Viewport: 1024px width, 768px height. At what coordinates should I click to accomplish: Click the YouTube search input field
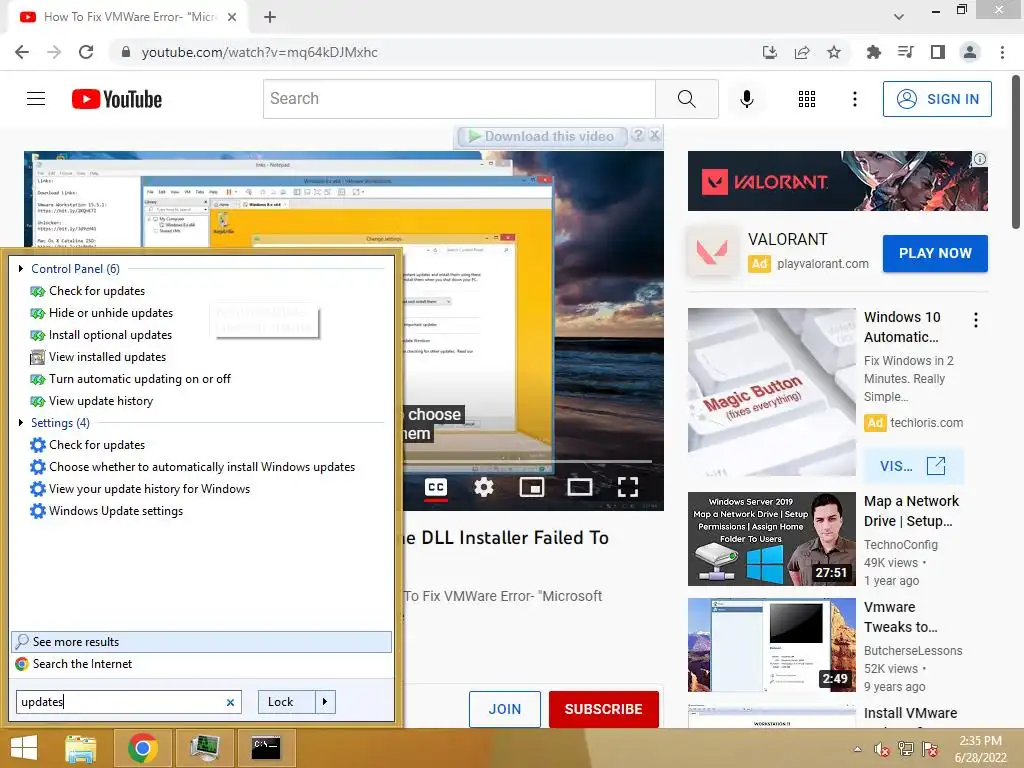coord(459,99)
